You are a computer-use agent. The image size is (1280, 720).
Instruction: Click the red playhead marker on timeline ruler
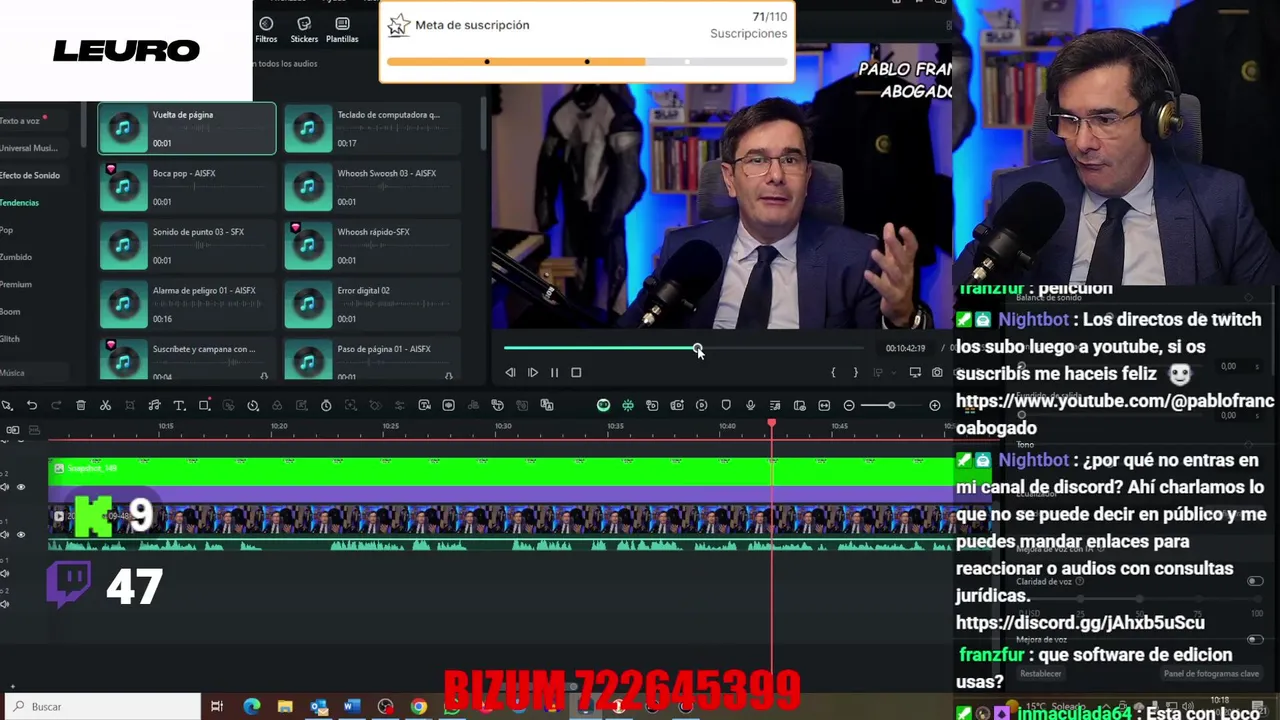pos(772,425)
